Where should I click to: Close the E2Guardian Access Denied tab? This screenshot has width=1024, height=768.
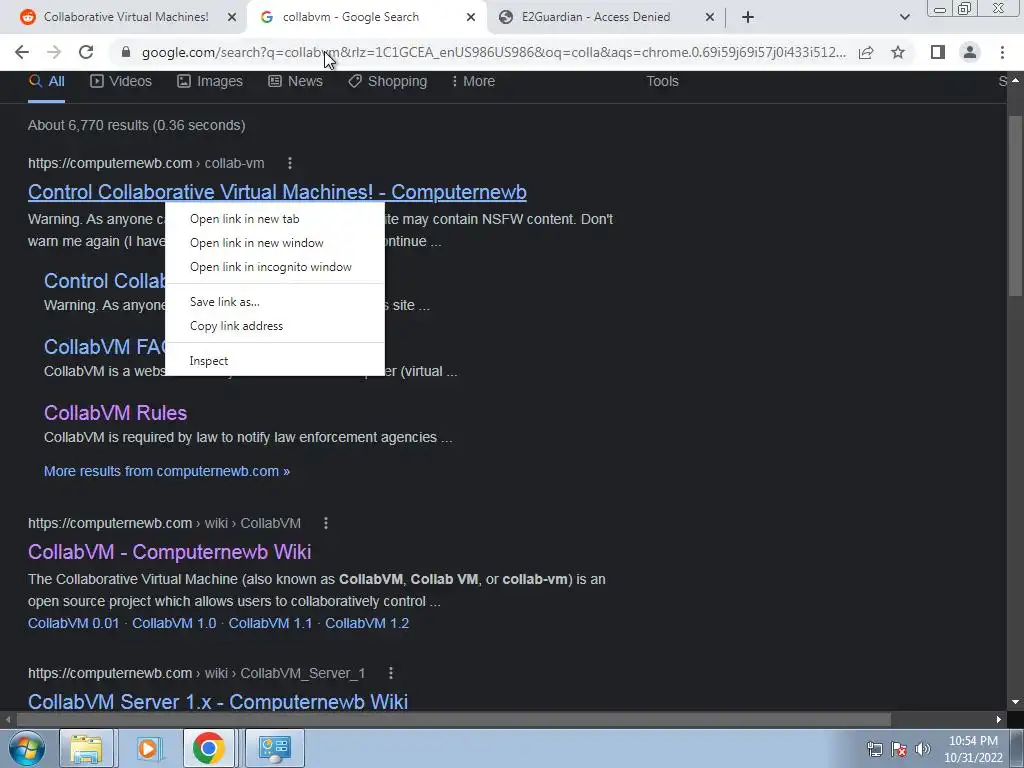pos(710,18)
